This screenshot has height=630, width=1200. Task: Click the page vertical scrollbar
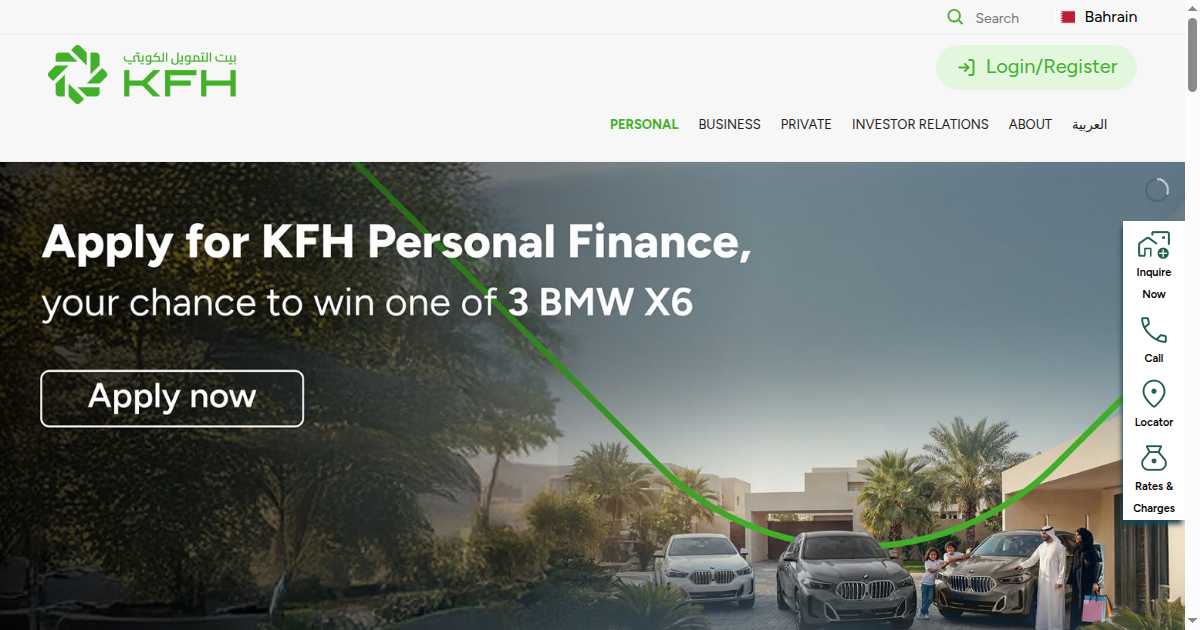(1192, 315)
